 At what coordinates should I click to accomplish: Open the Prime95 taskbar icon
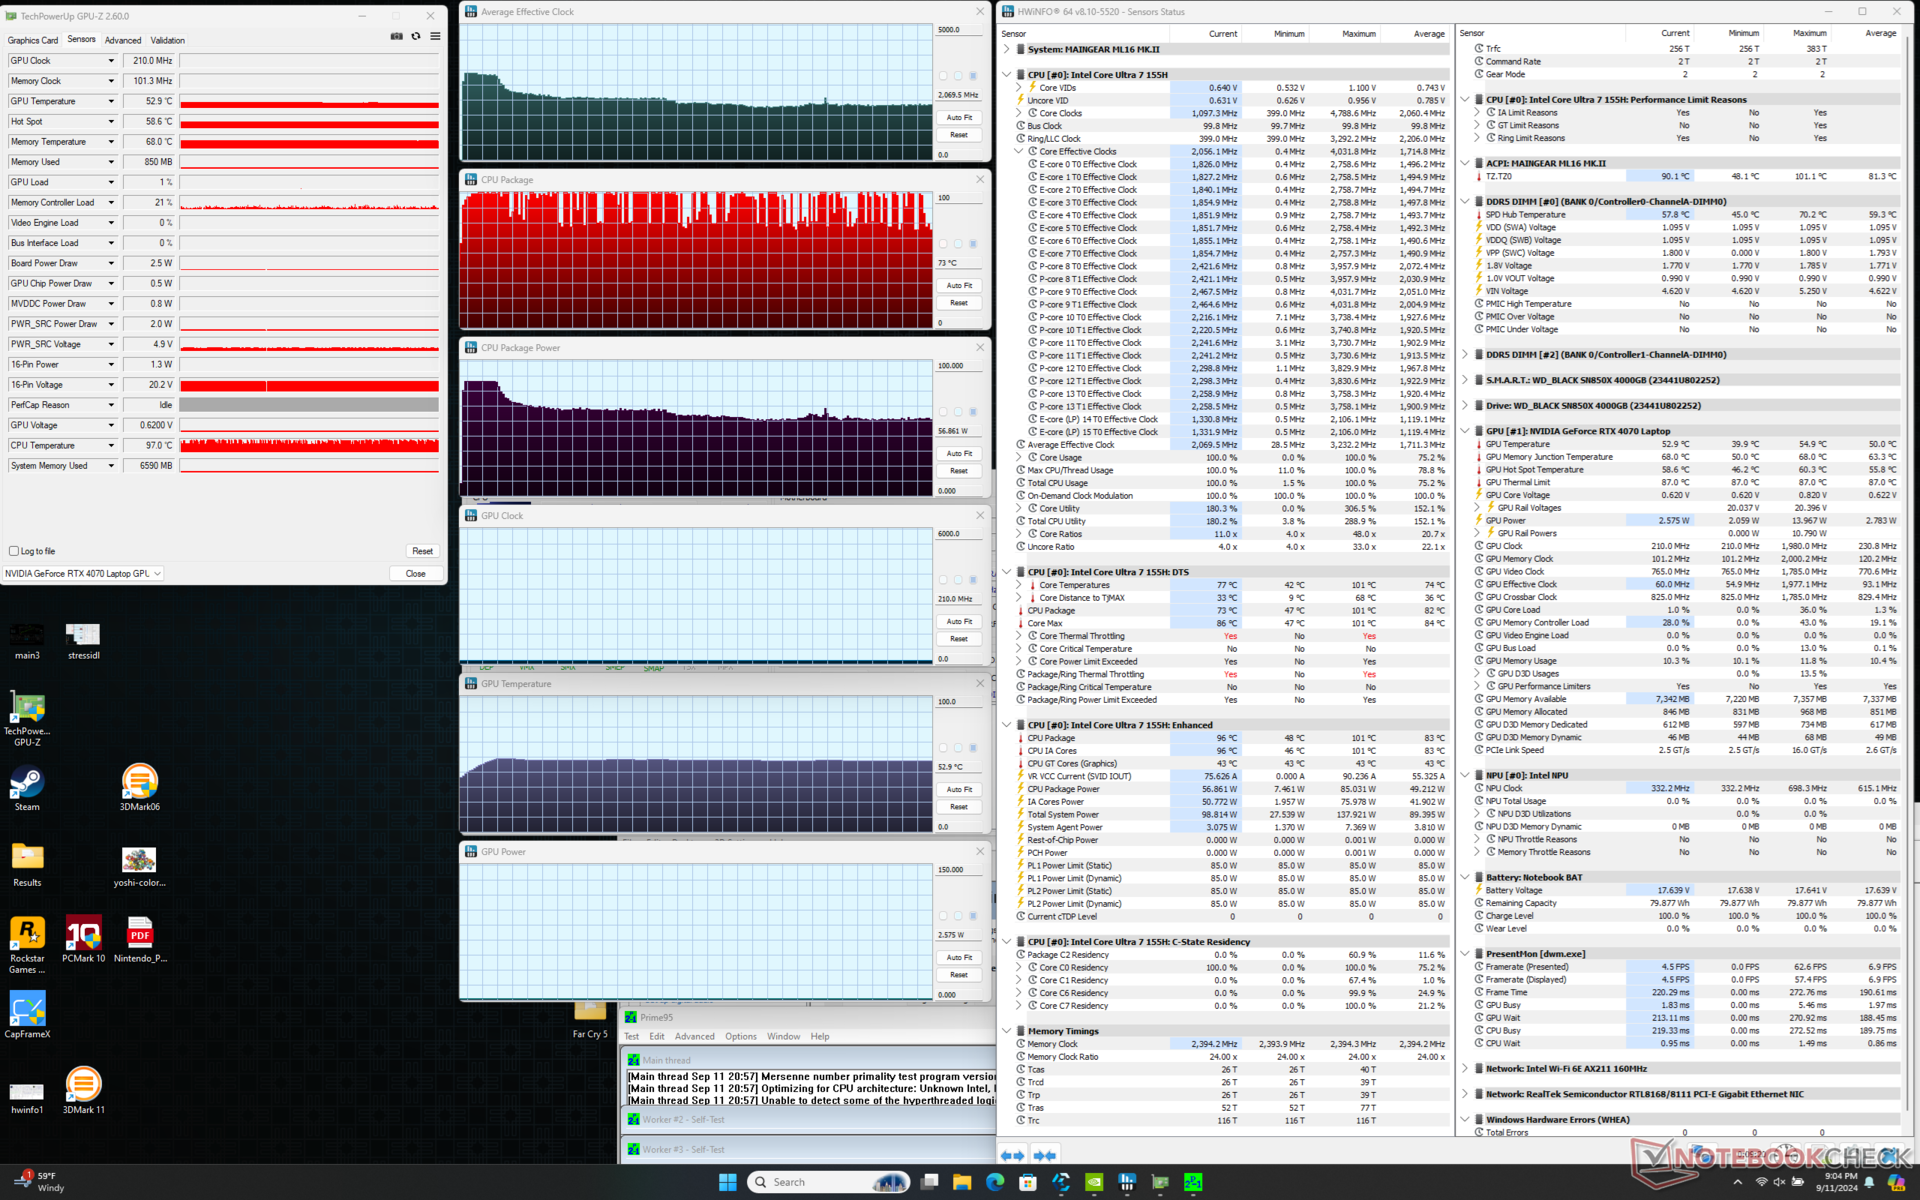pyautogui.click(x=1193, y=1182)
